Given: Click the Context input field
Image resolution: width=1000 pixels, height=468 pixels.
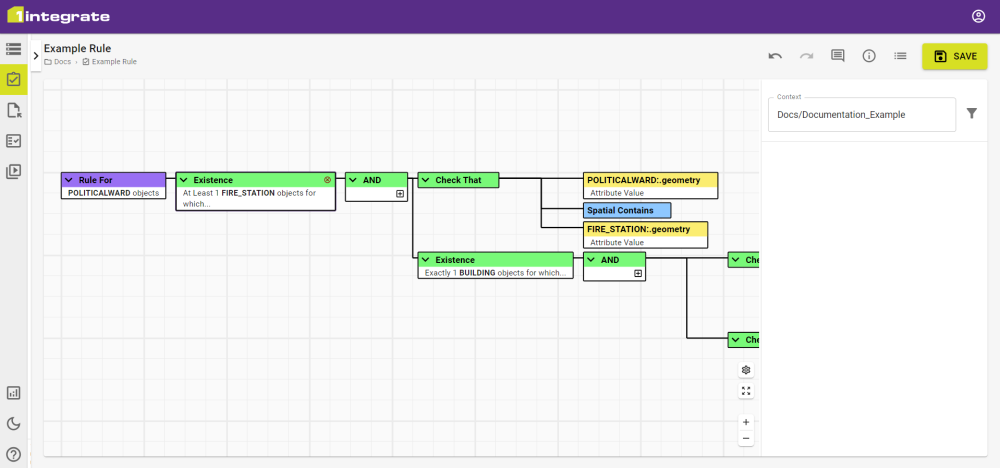Looking at the screenshot, I should pos(861,114).
